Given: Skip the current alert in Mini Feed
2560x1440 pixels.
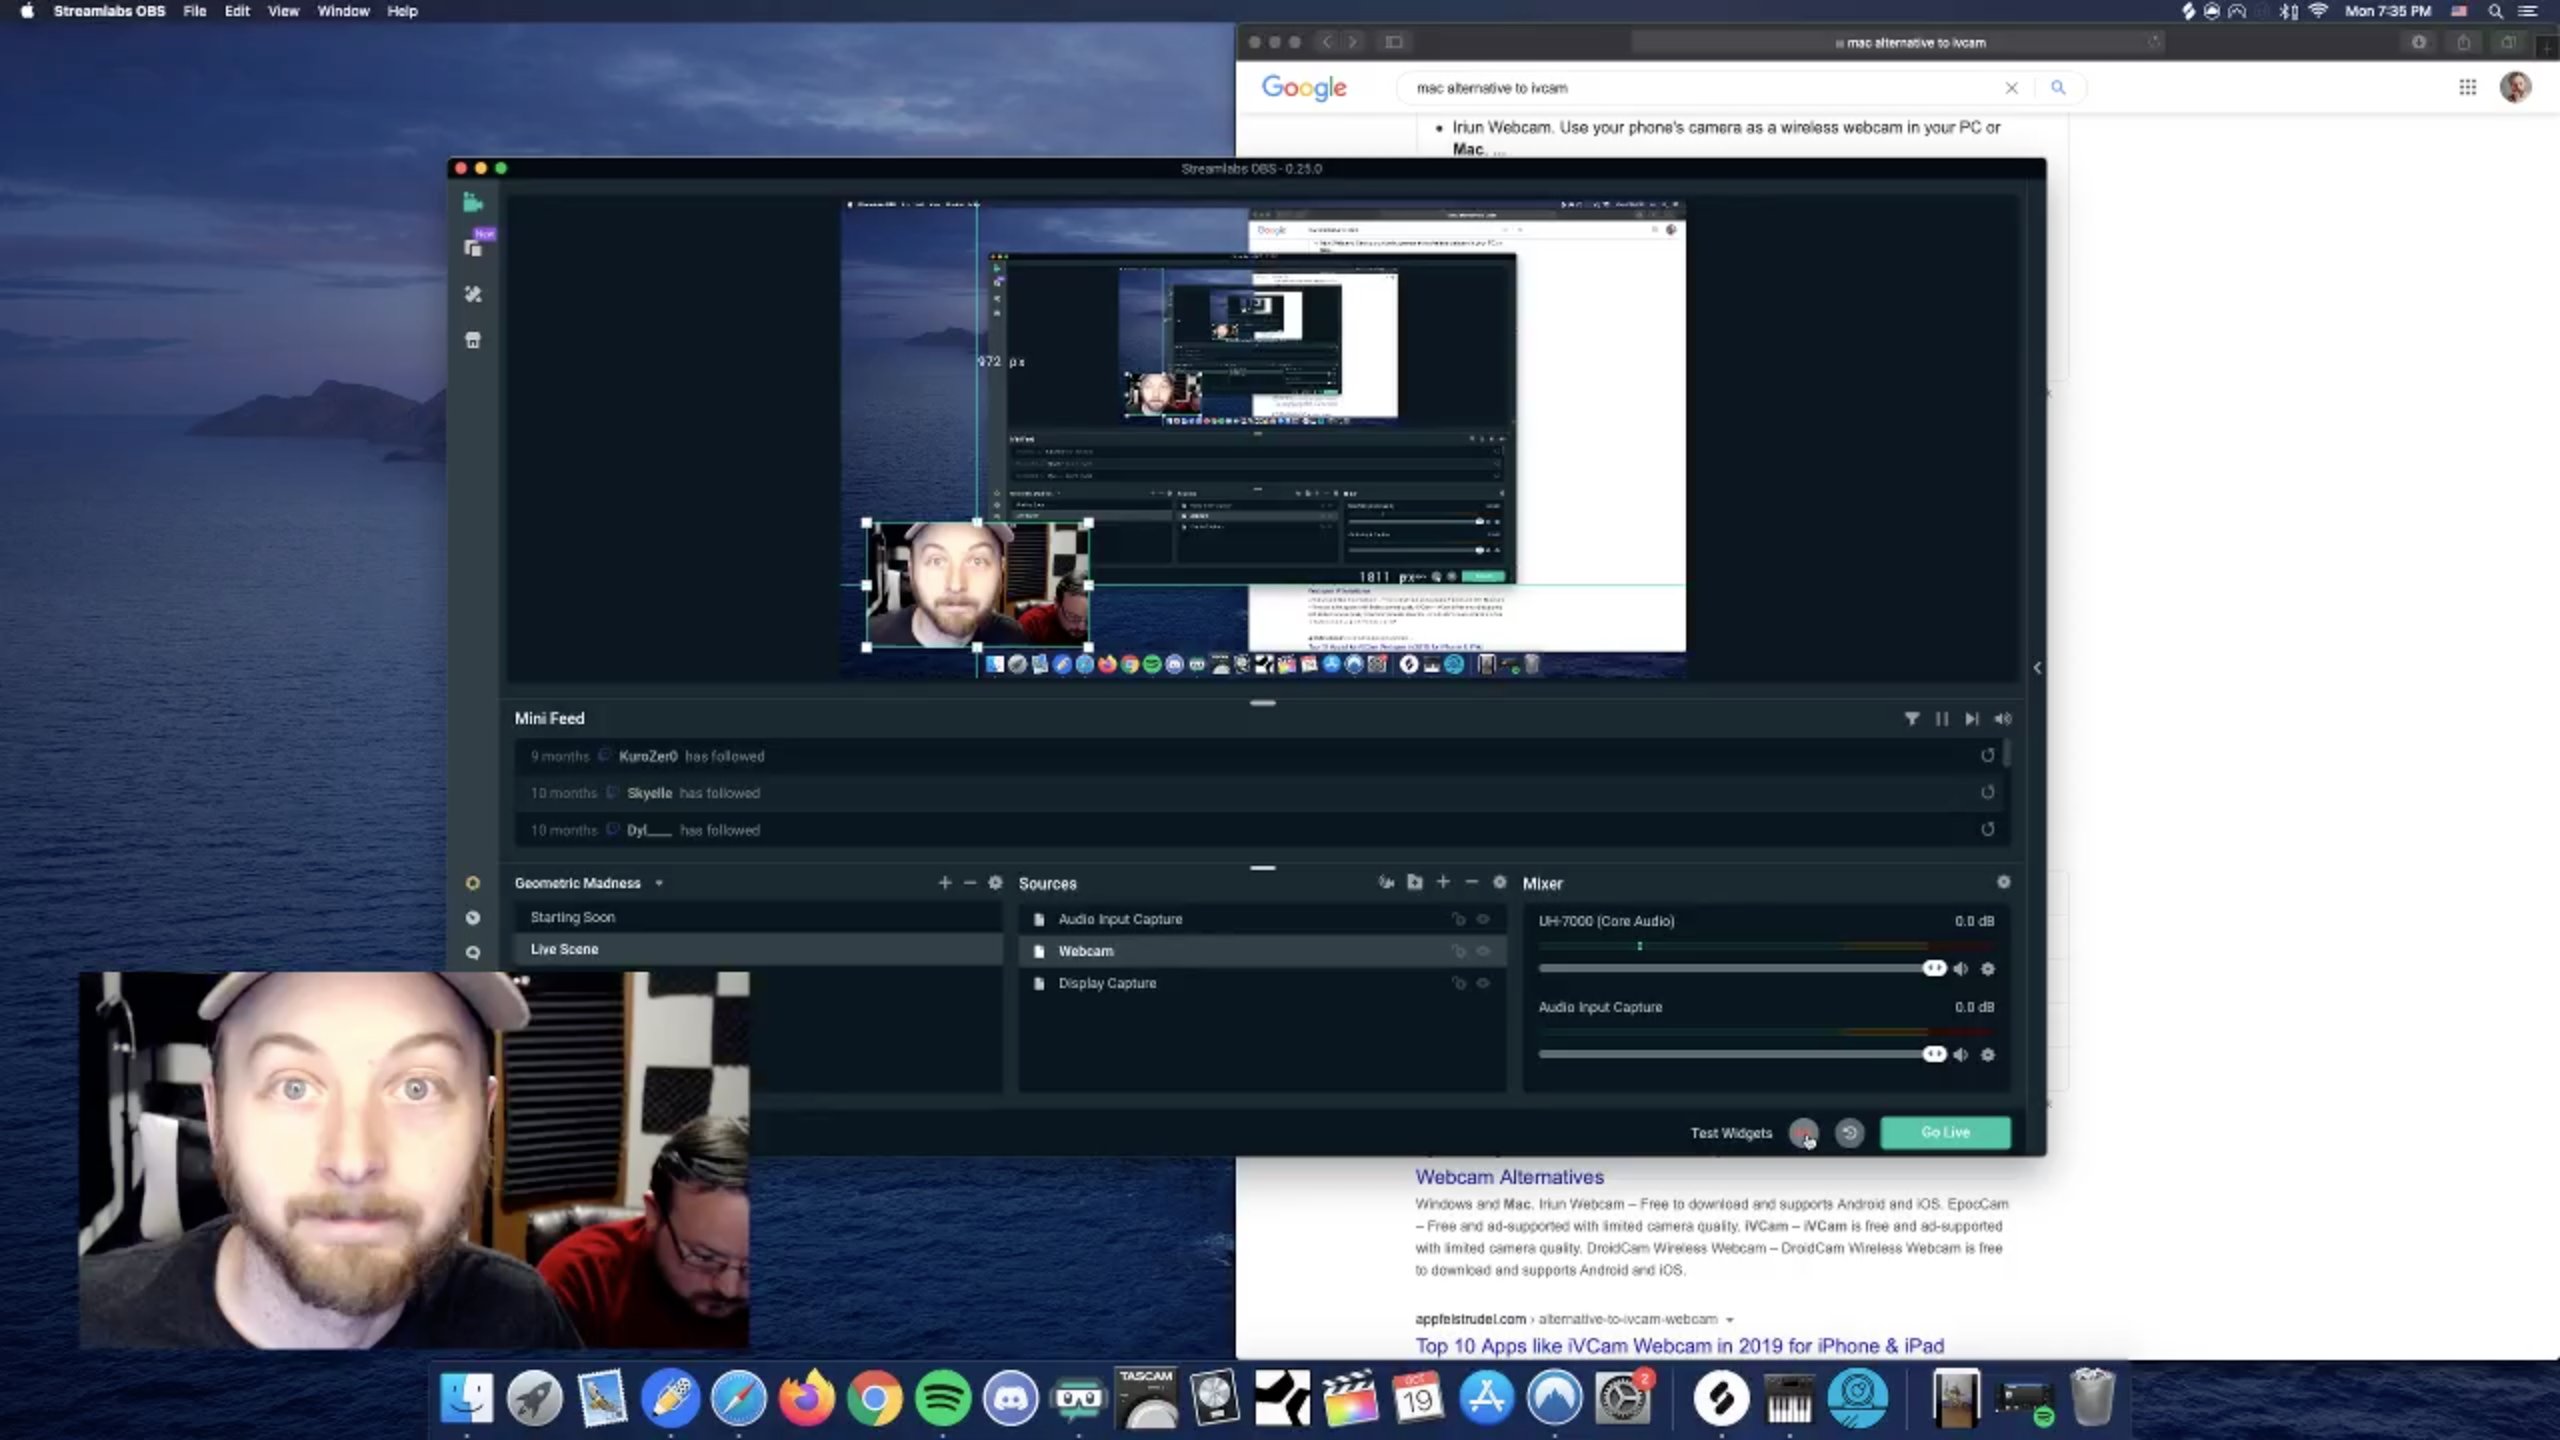Looking at the screenshot, I should pyautogui.click(x=1971, y=718).
